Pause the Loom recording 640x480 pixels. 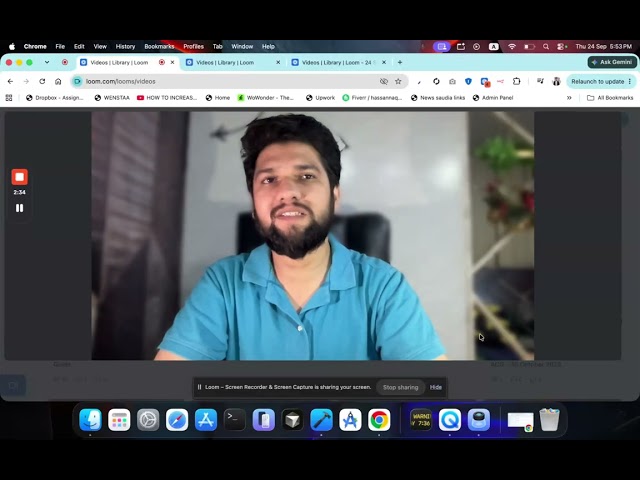pyautogui.click(x=19, y=208)
